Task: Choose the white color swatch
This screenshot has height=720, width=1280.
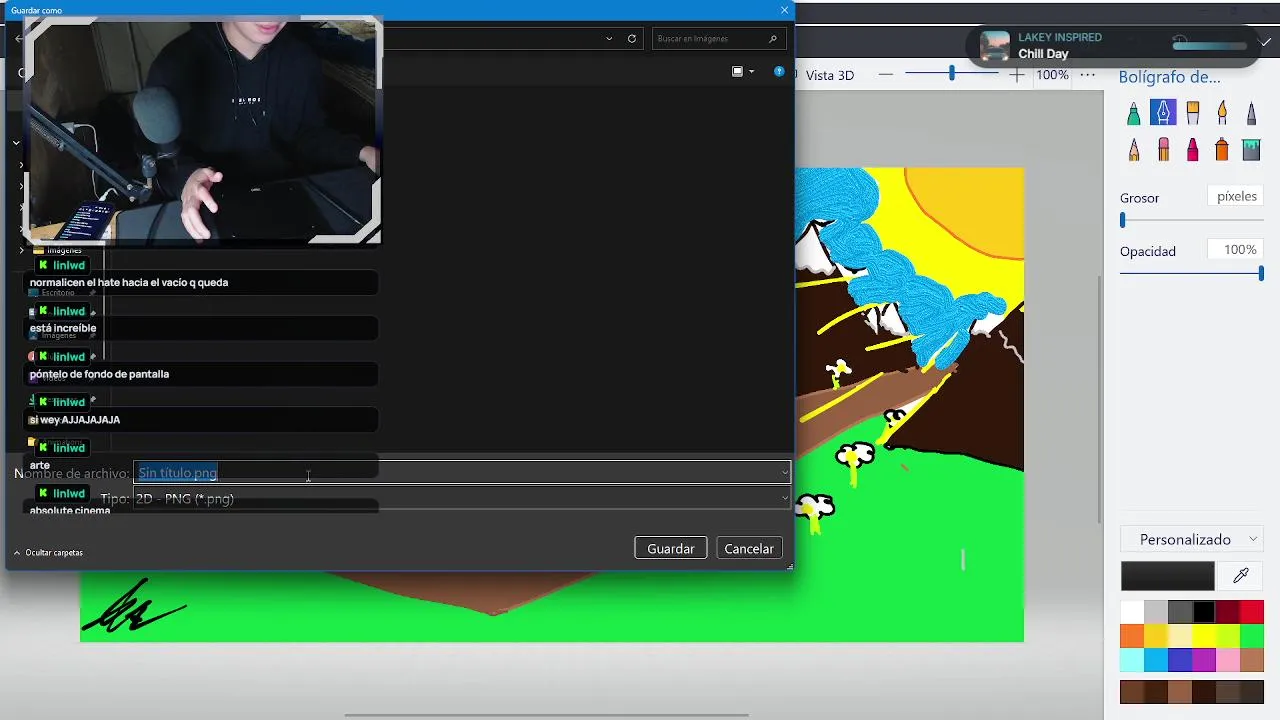Action: point(1132,611)
